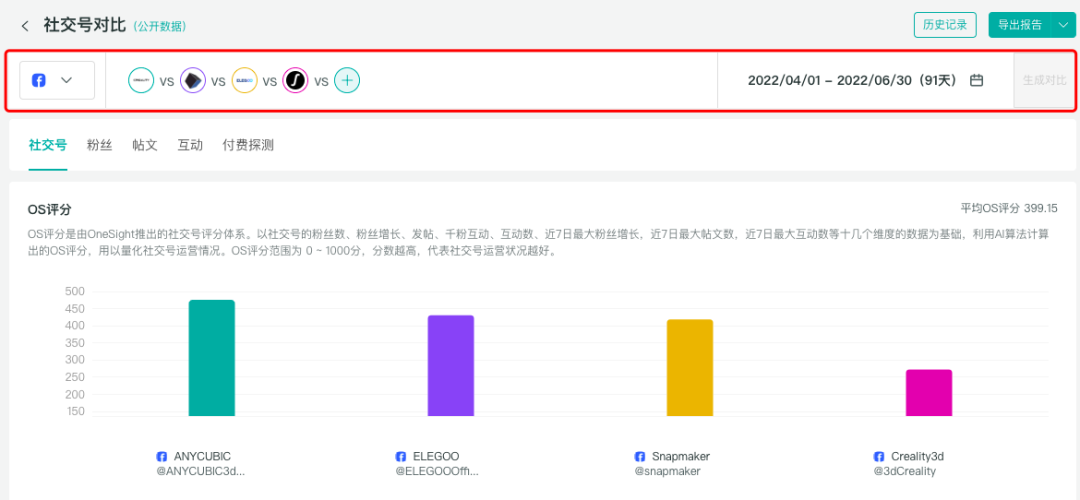Switch to the 帖文 tab
The image size is (1080, 500).
point(145,145)
